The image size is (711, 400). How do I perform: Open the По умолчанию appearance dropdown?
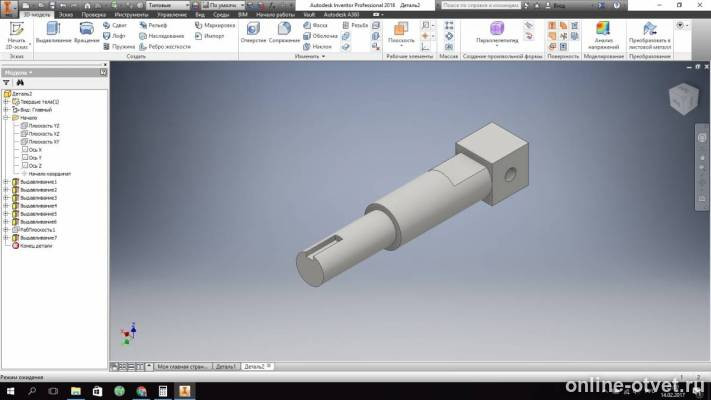pos(223,5)
